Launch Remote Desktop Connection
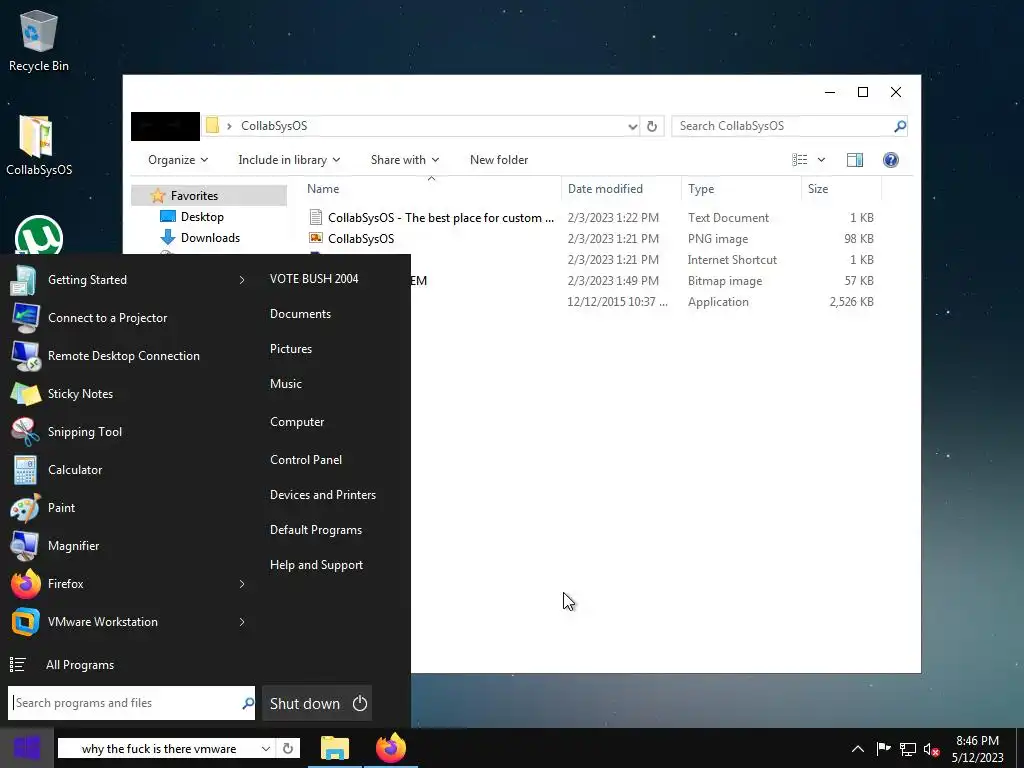The height and width of the screenshot is (768, 1024). click(x=127, y=356)
